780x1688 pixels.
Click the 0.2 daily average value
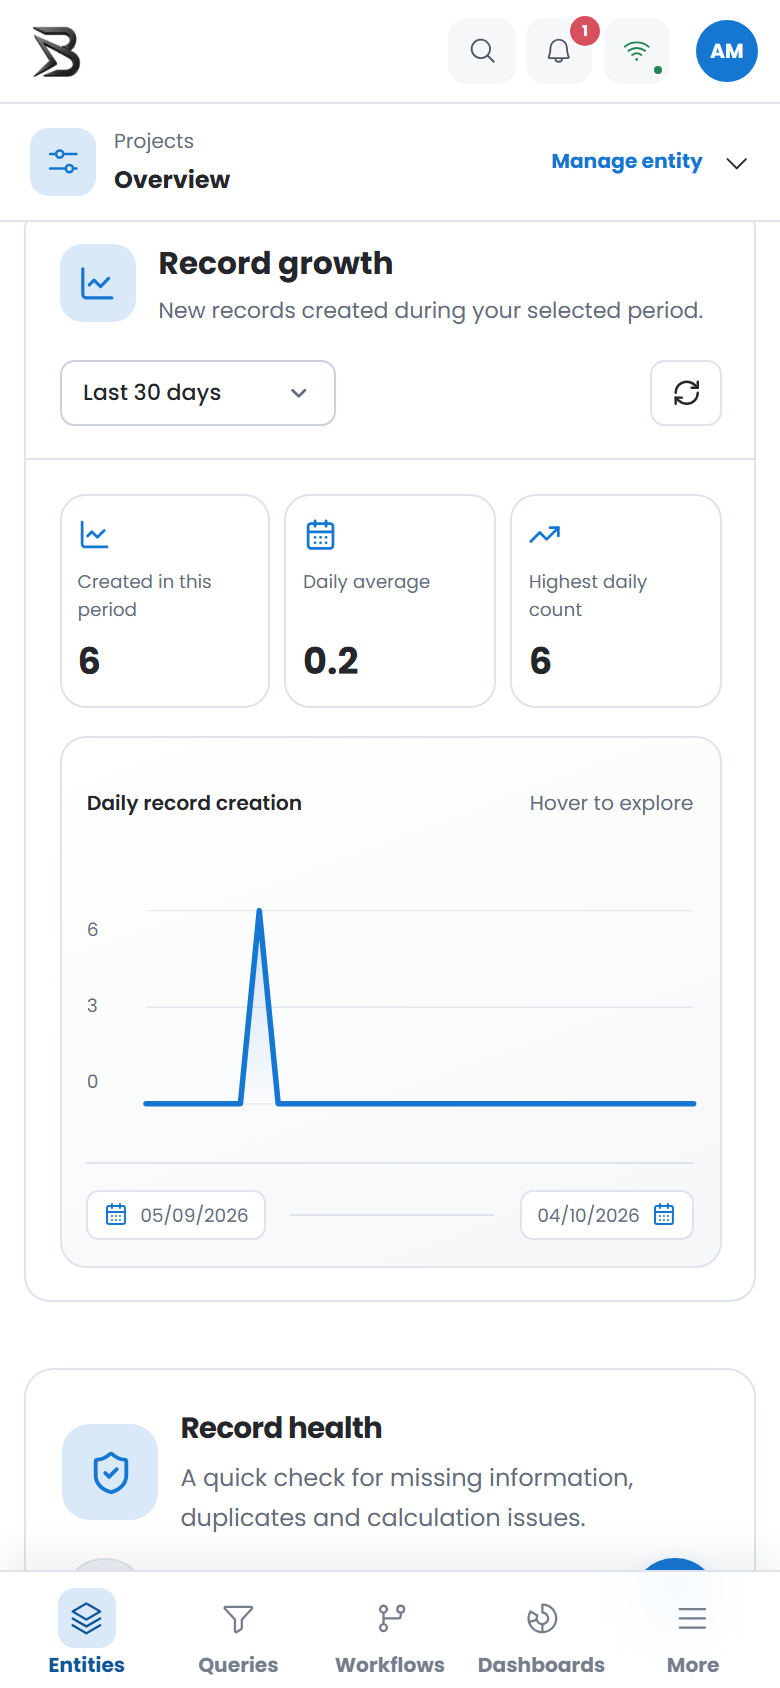(331, 661)
